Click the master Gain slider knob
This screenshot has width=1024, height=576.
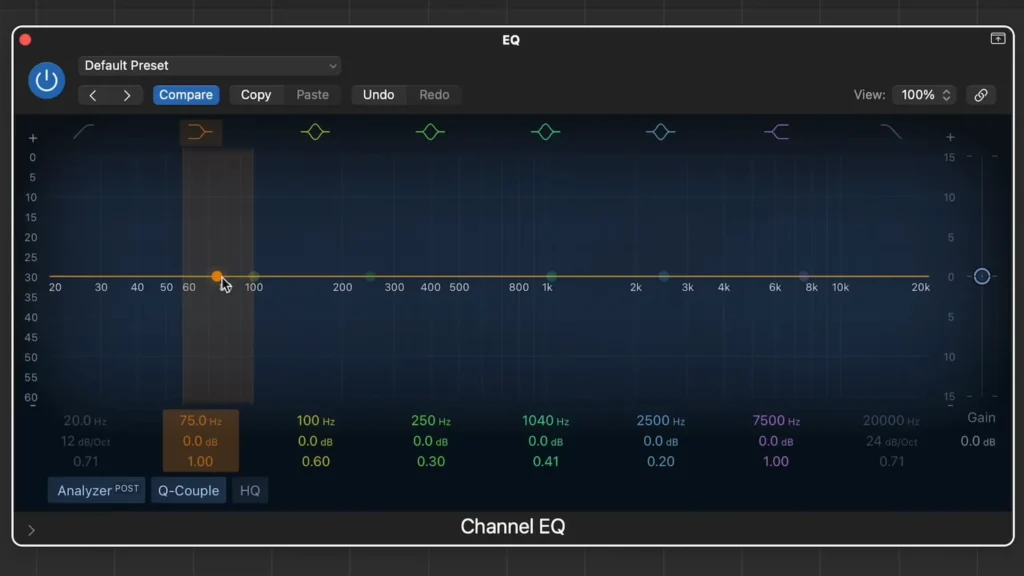[982, 276]
